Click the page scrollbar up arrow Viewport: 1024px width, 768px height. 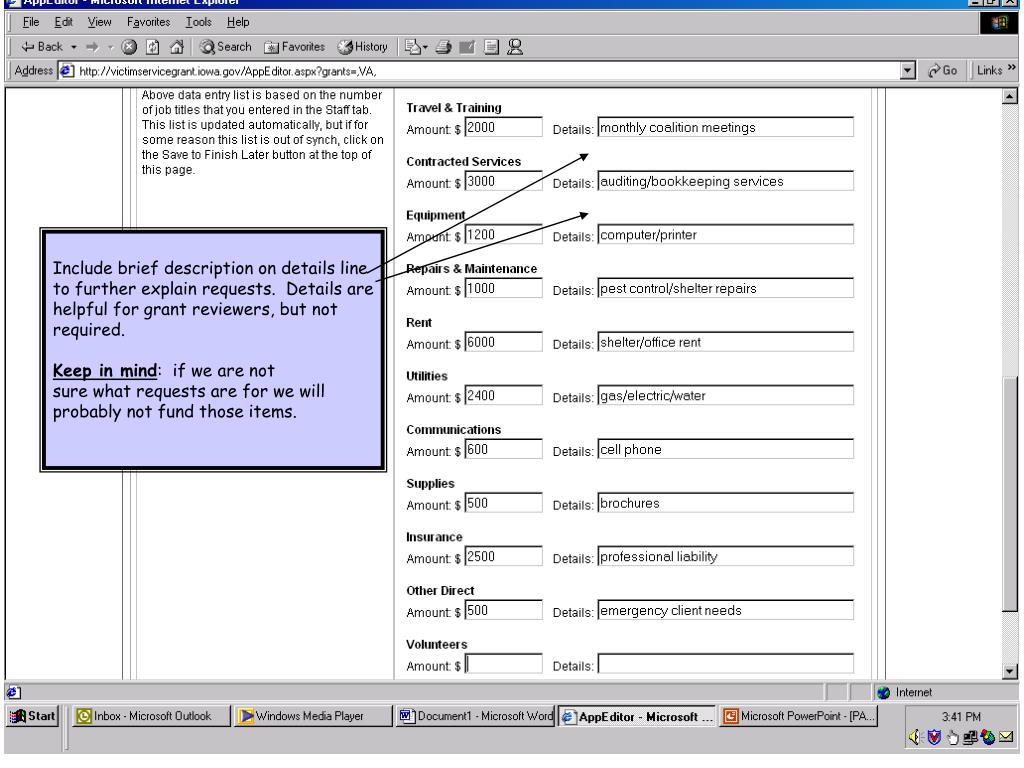[1010, 97]
